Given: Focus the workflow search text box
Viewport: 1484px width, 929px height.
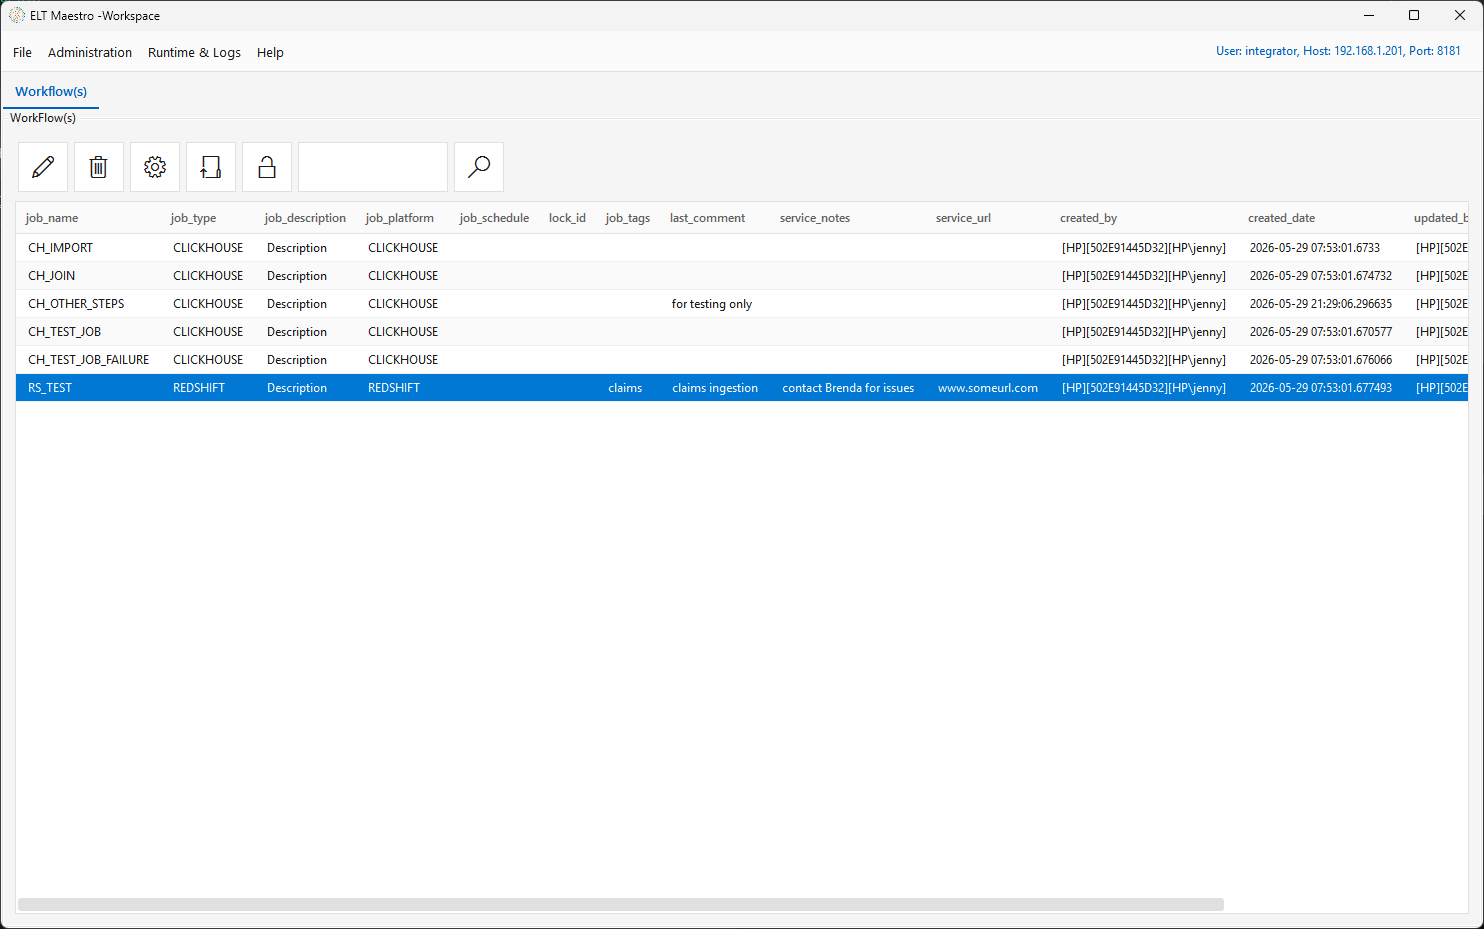Looking at the screenshot, I should pyautogui.click(x=373, y=167).
